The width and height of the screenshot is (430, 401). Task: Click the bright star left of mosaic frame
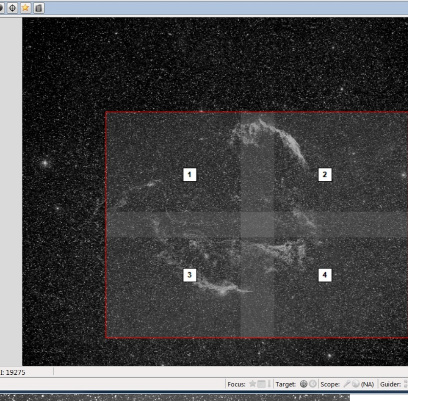[45, 163]
